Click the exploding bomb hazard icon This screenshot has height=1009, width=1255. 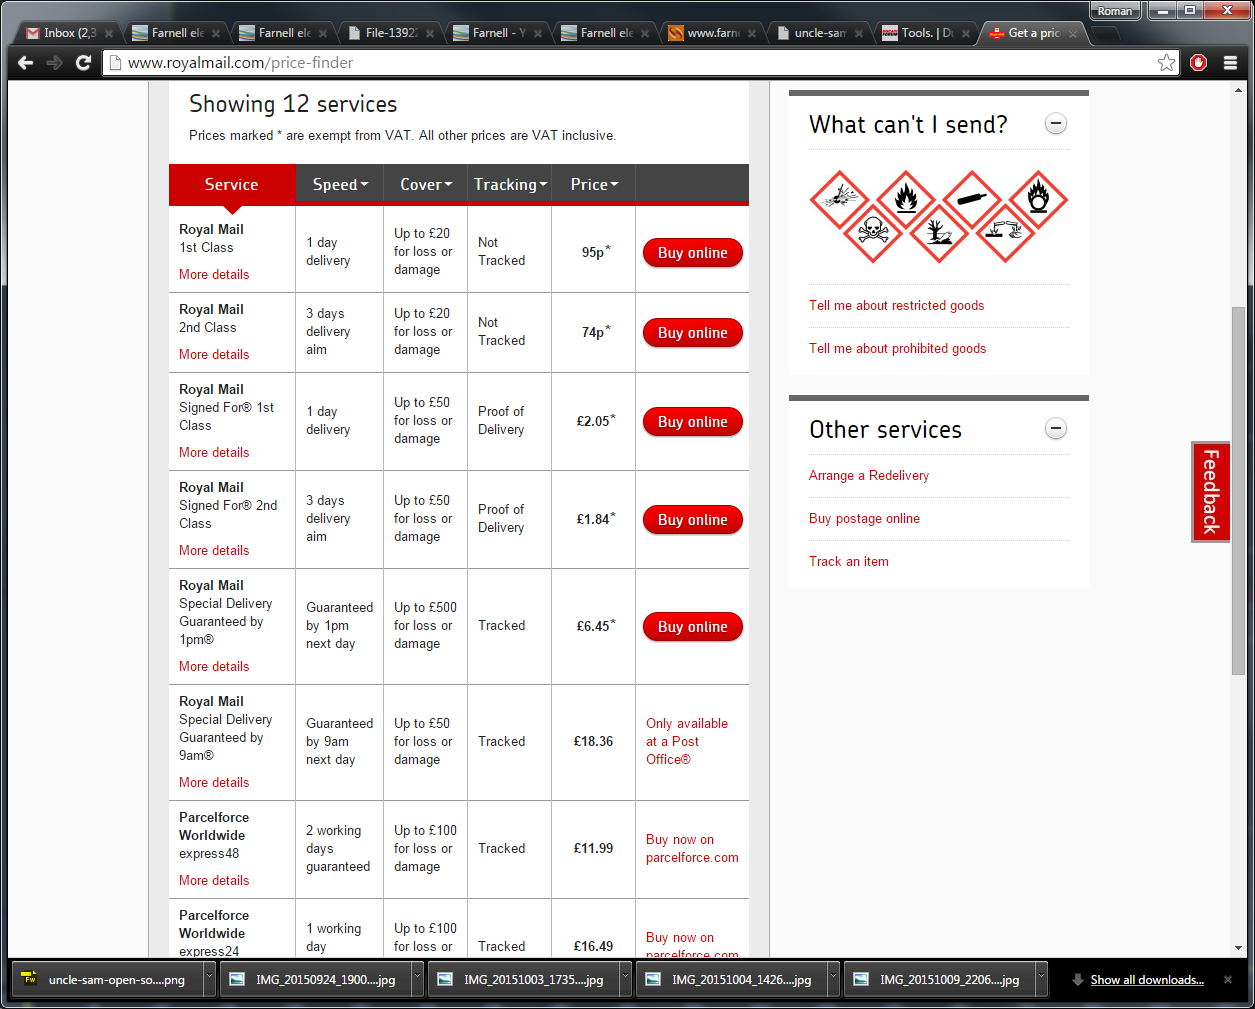coord(839,199)
